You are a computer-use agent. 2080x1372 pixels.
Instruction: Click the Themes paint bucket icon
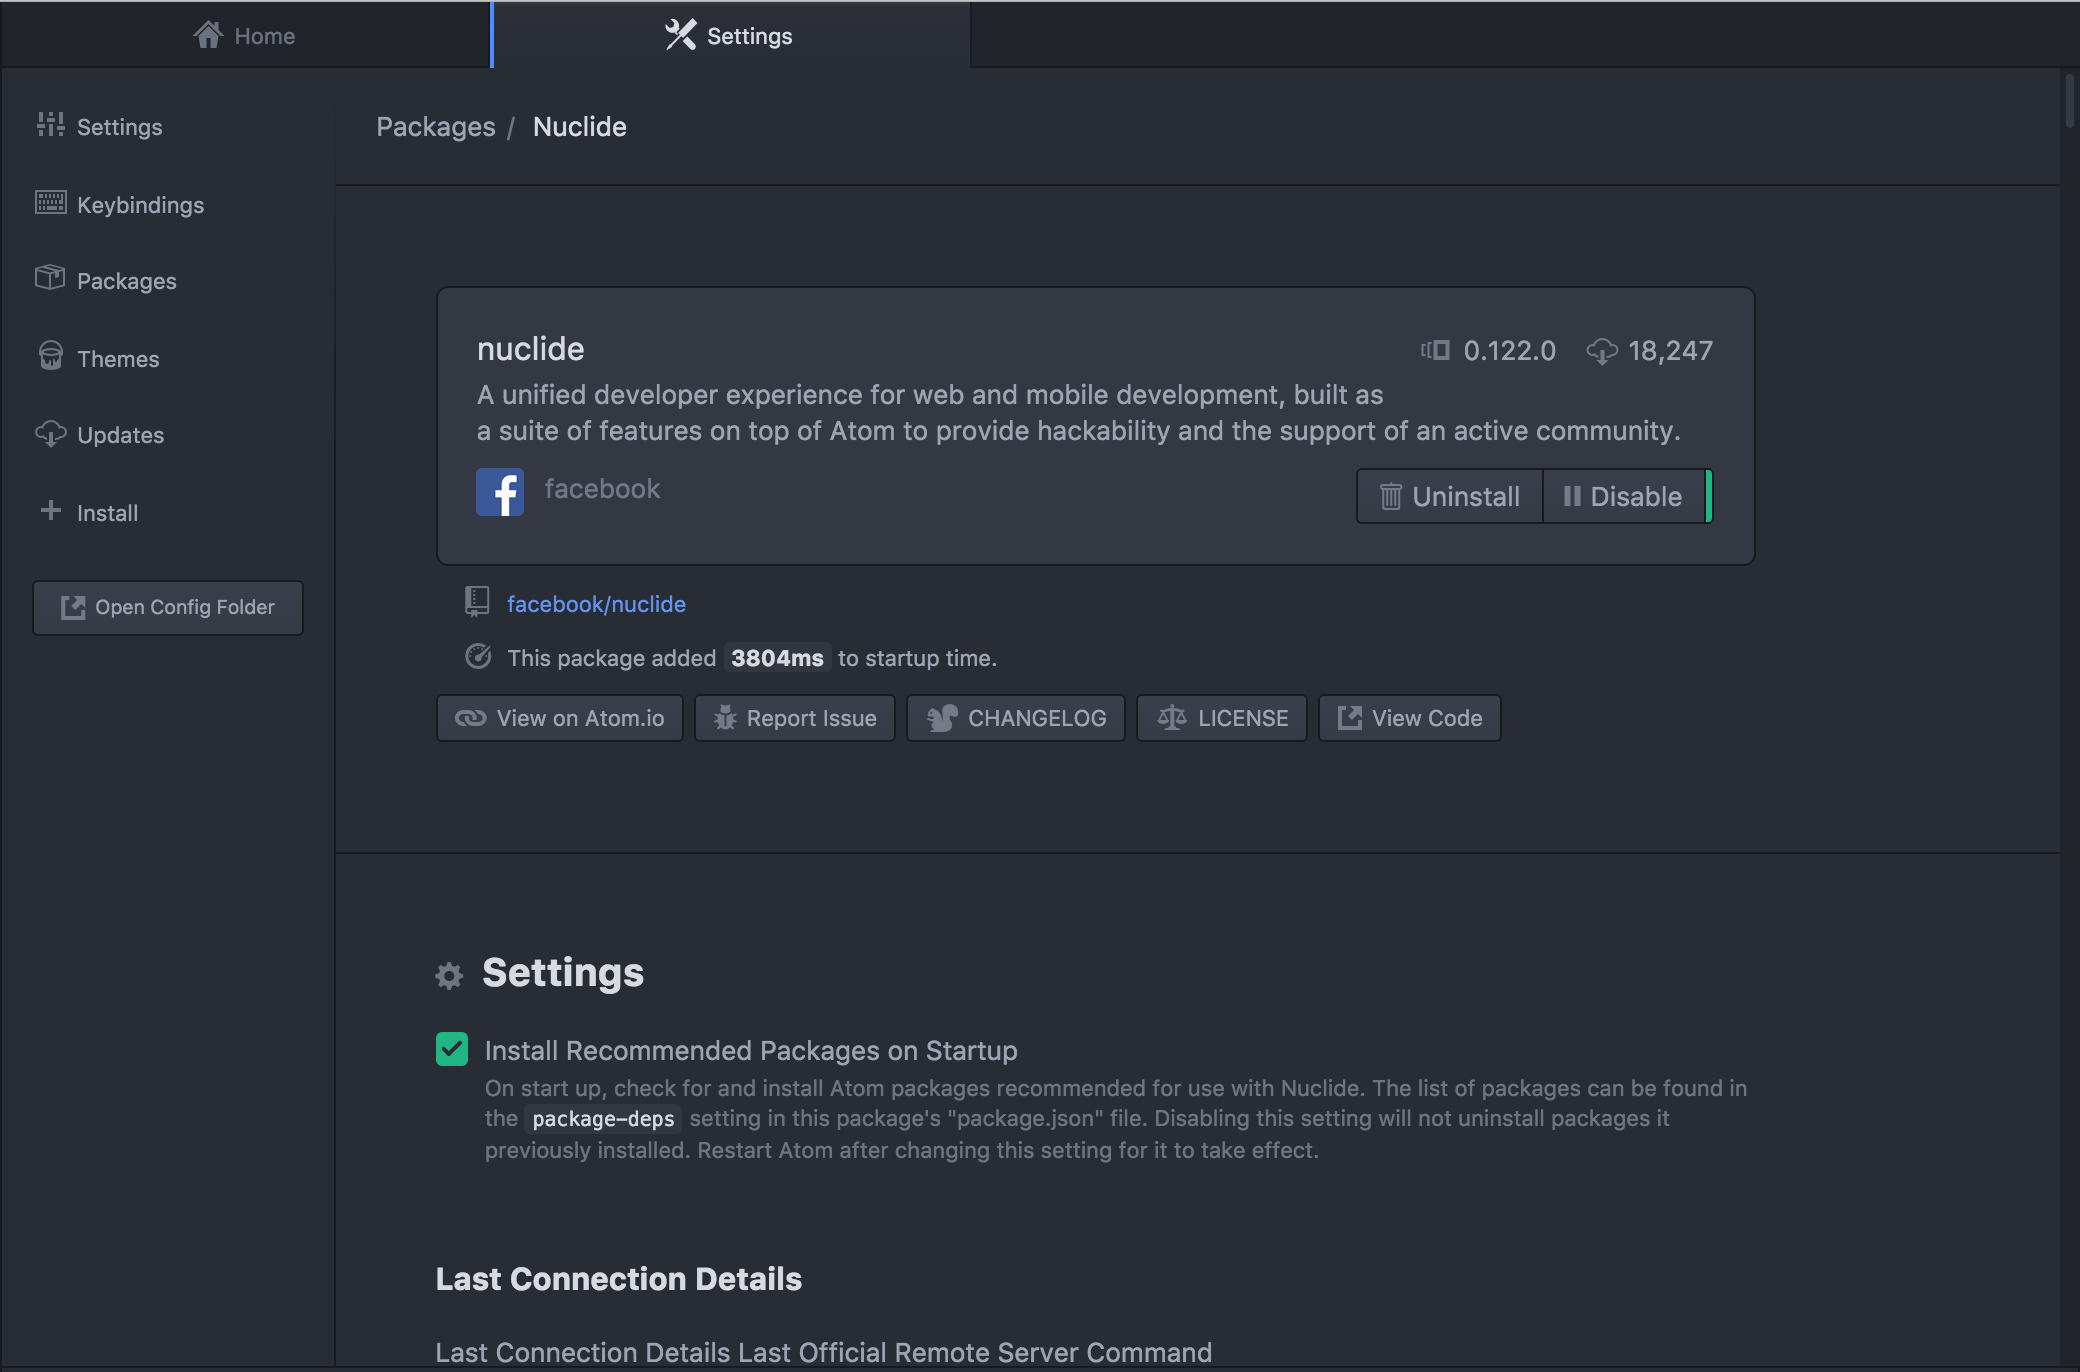pyautogui.click(x=50, y=356)
